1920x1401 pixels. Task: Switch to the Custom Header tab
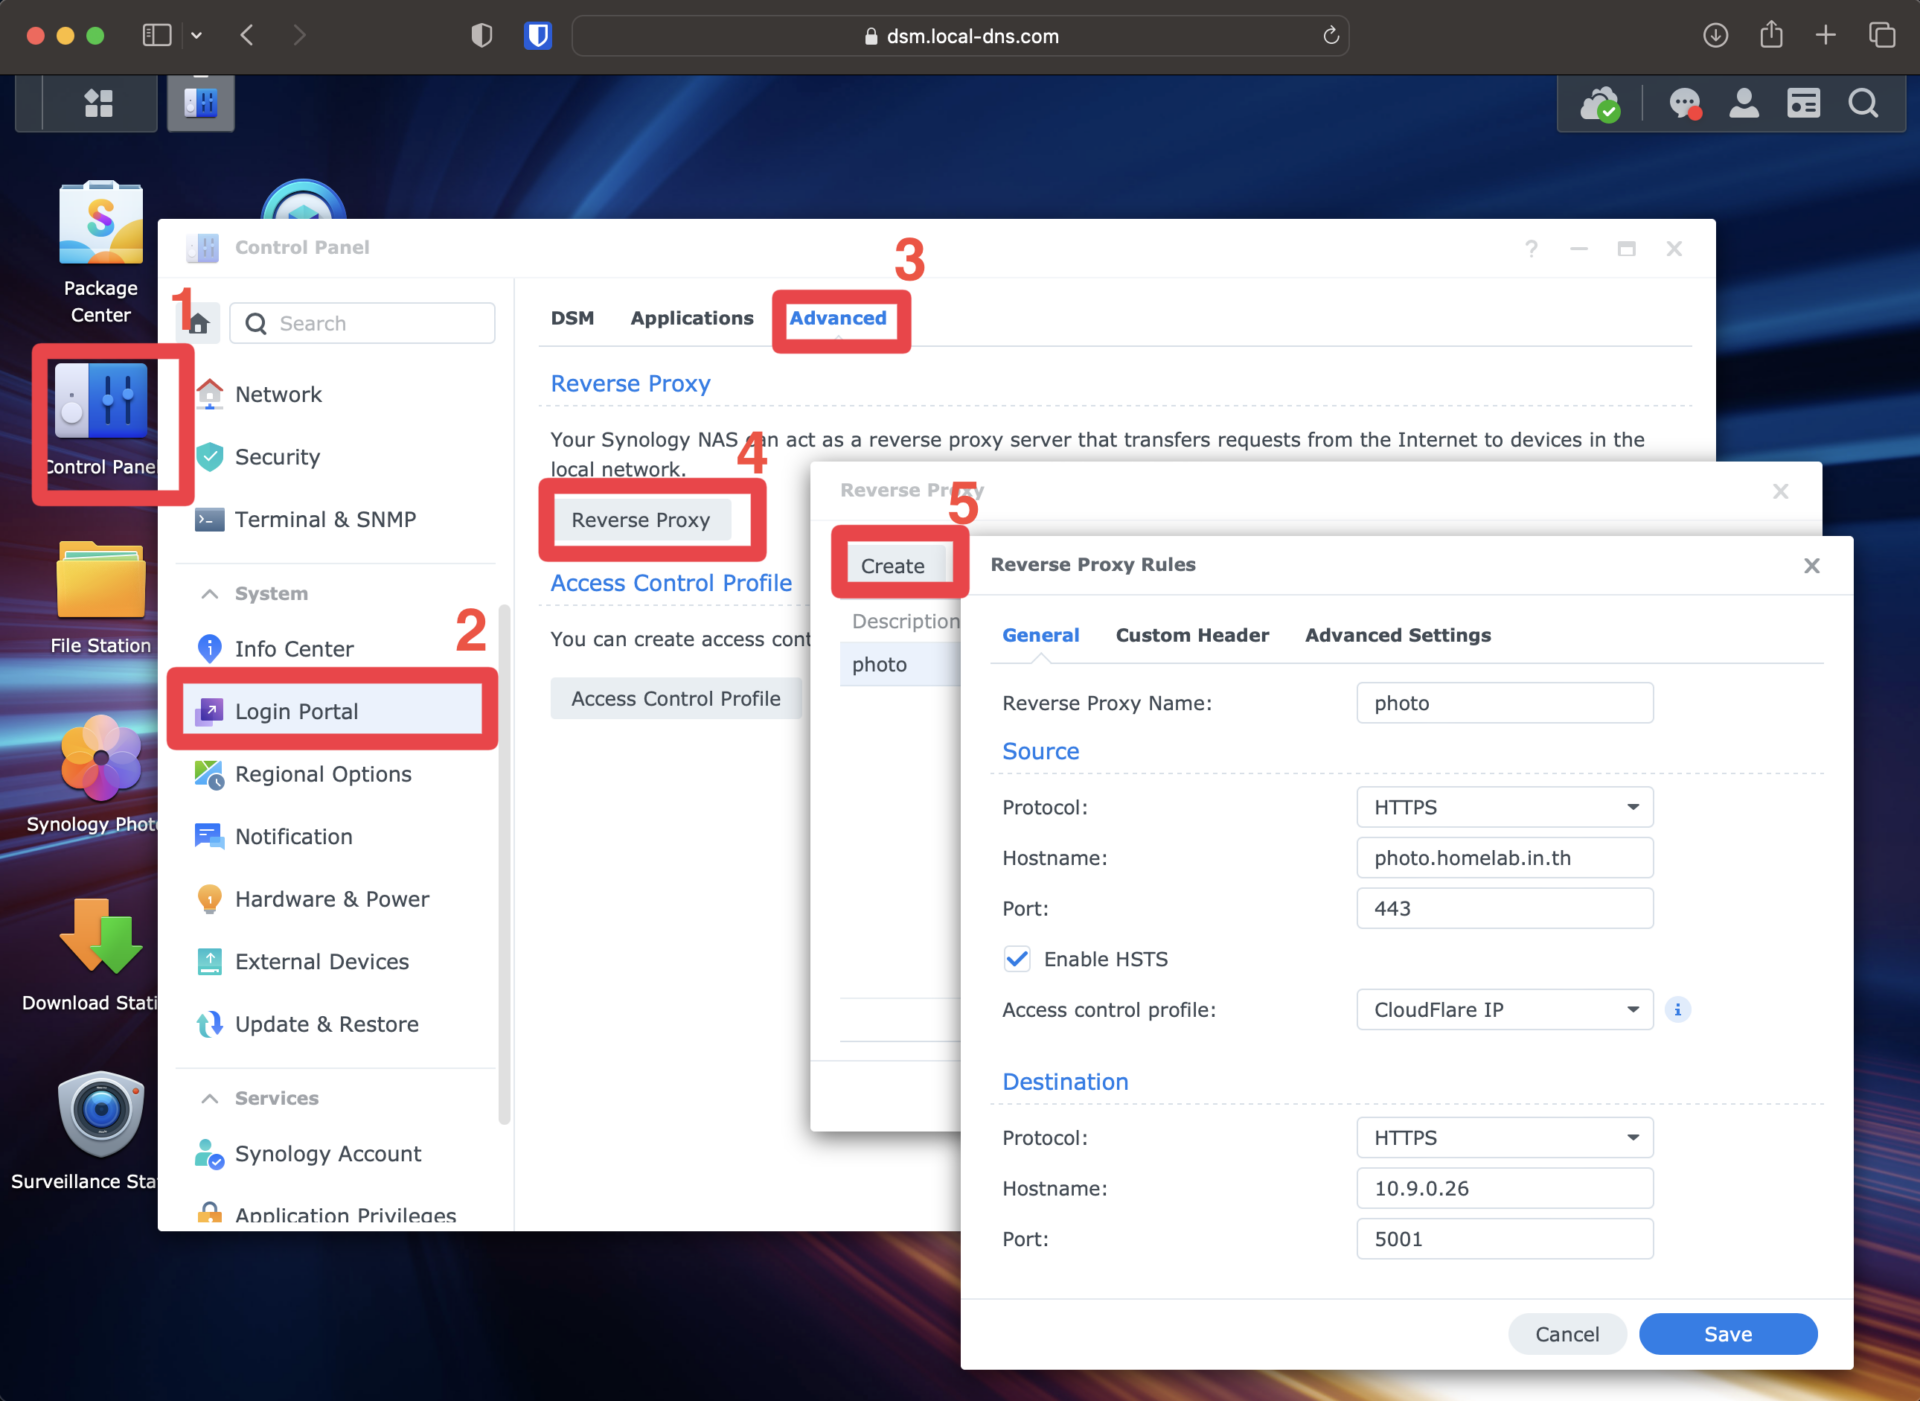1192,635
